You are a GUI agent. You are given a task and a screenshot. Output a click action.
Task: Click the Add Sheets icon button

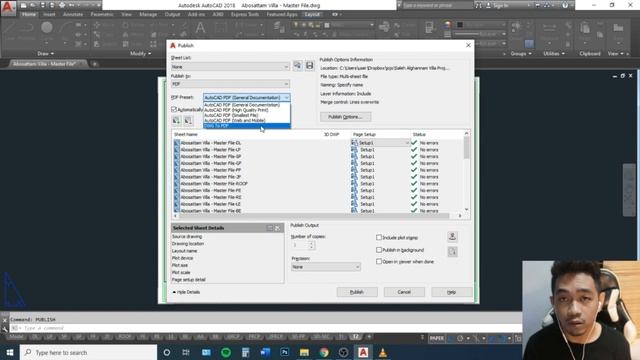click(176, 121)
